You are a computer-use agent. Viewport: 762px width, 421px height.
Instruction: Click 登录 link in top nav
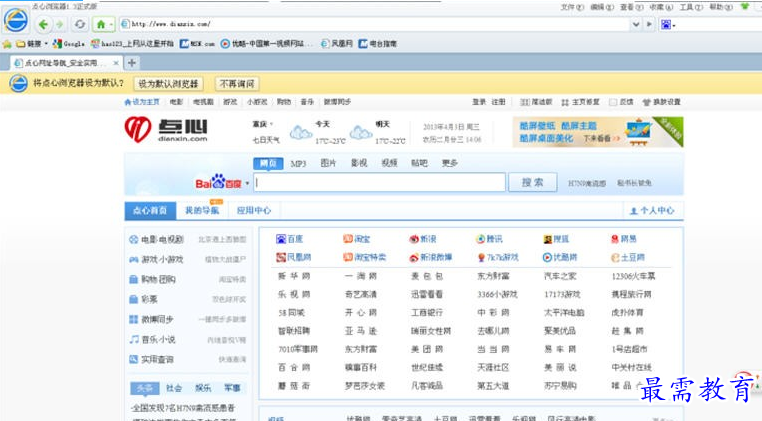pos(479,102)
